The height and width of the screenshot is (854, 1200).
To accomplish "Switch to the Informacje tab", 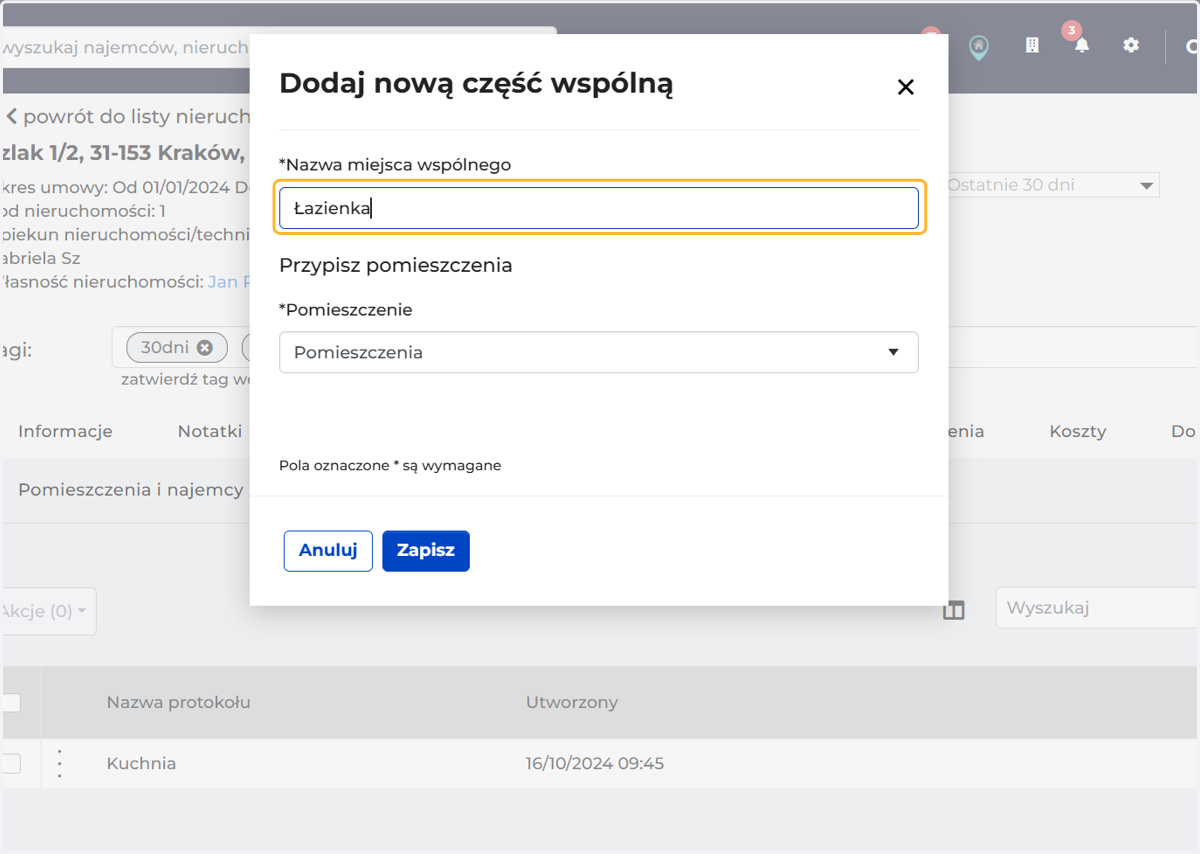I will pos(65,431).
